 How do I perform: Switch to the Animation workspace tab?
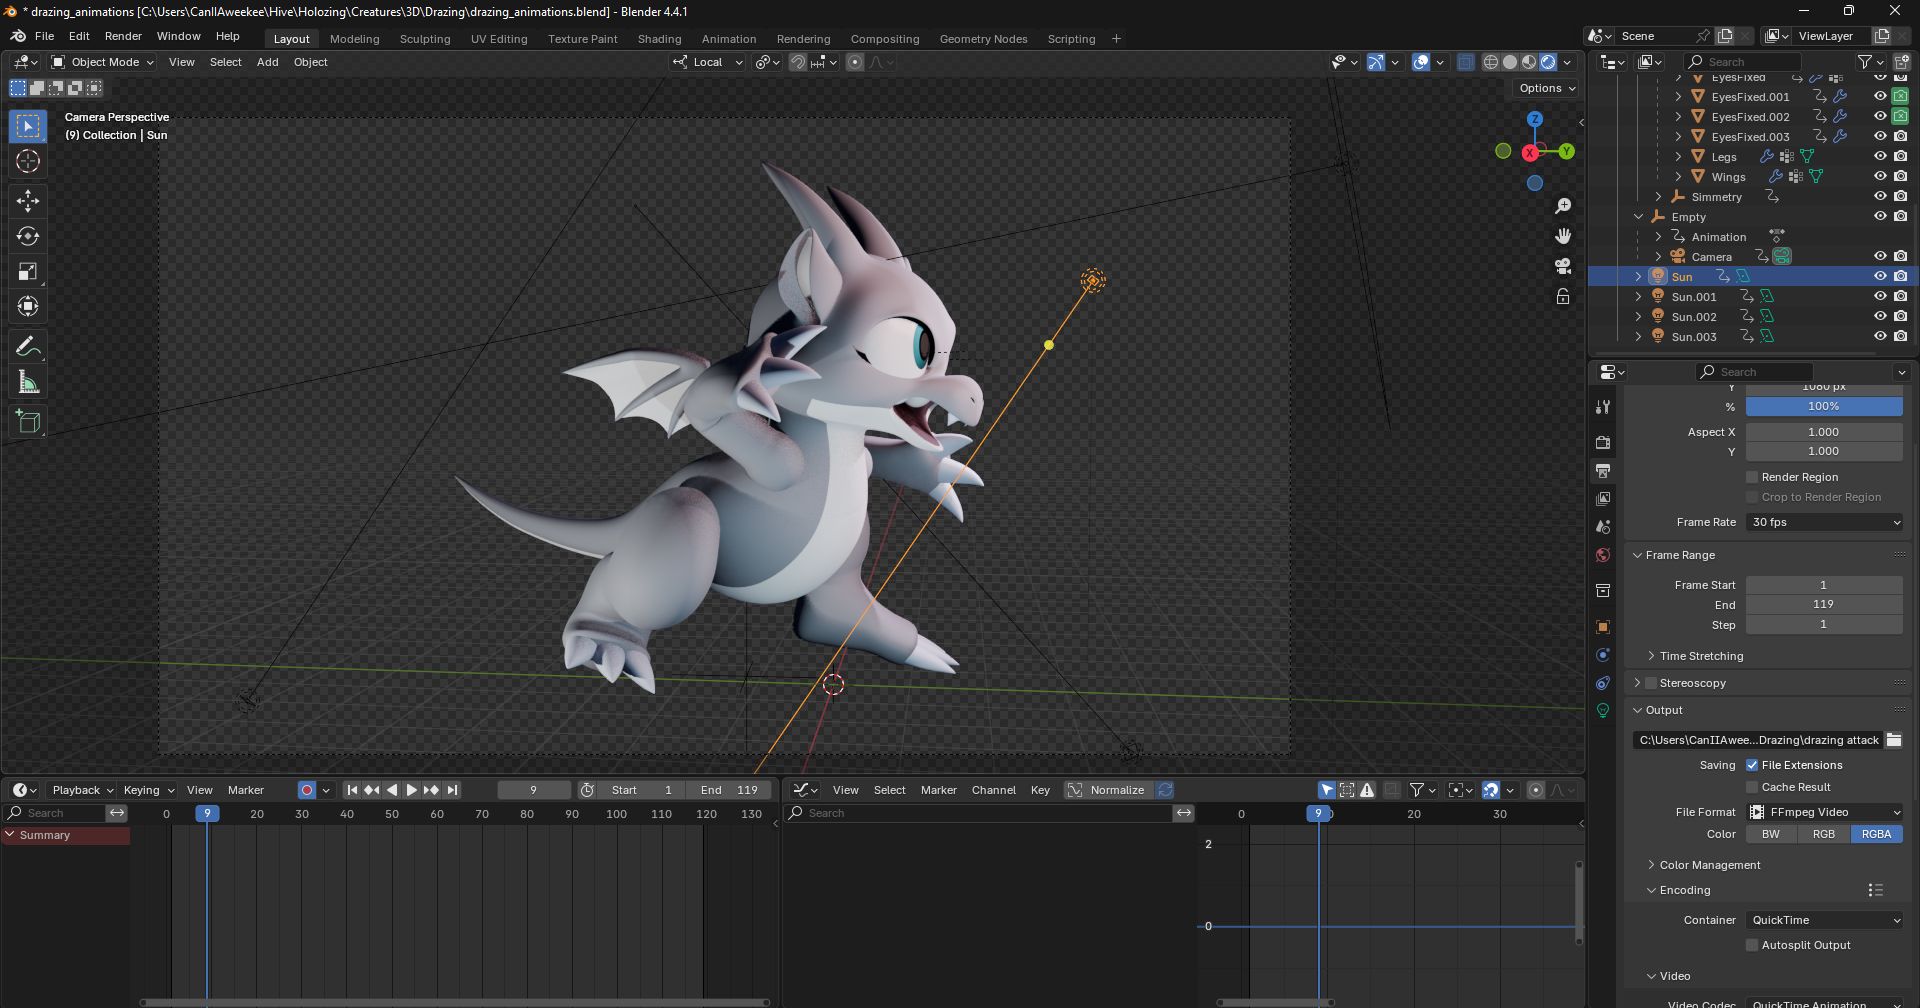(x=728, y=39)
